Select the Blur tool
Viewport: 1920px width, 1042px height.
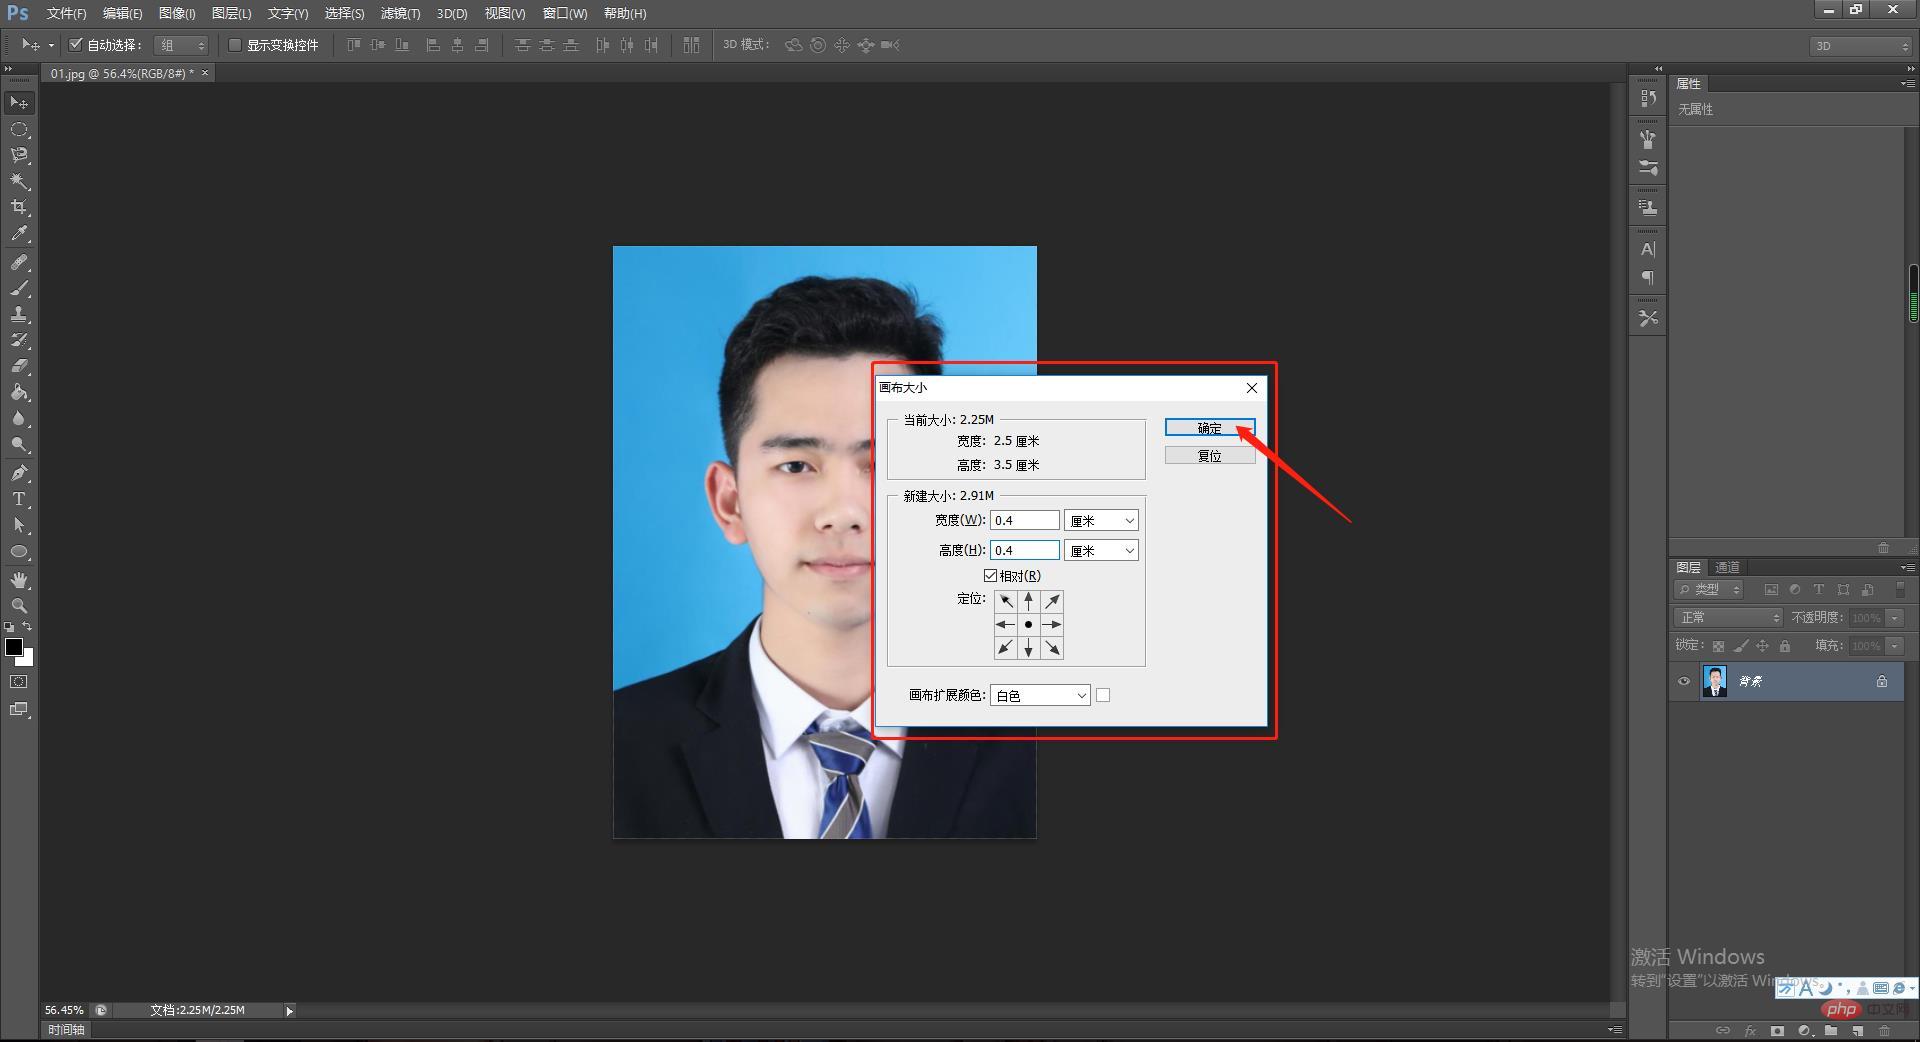(x=19, y=418)
